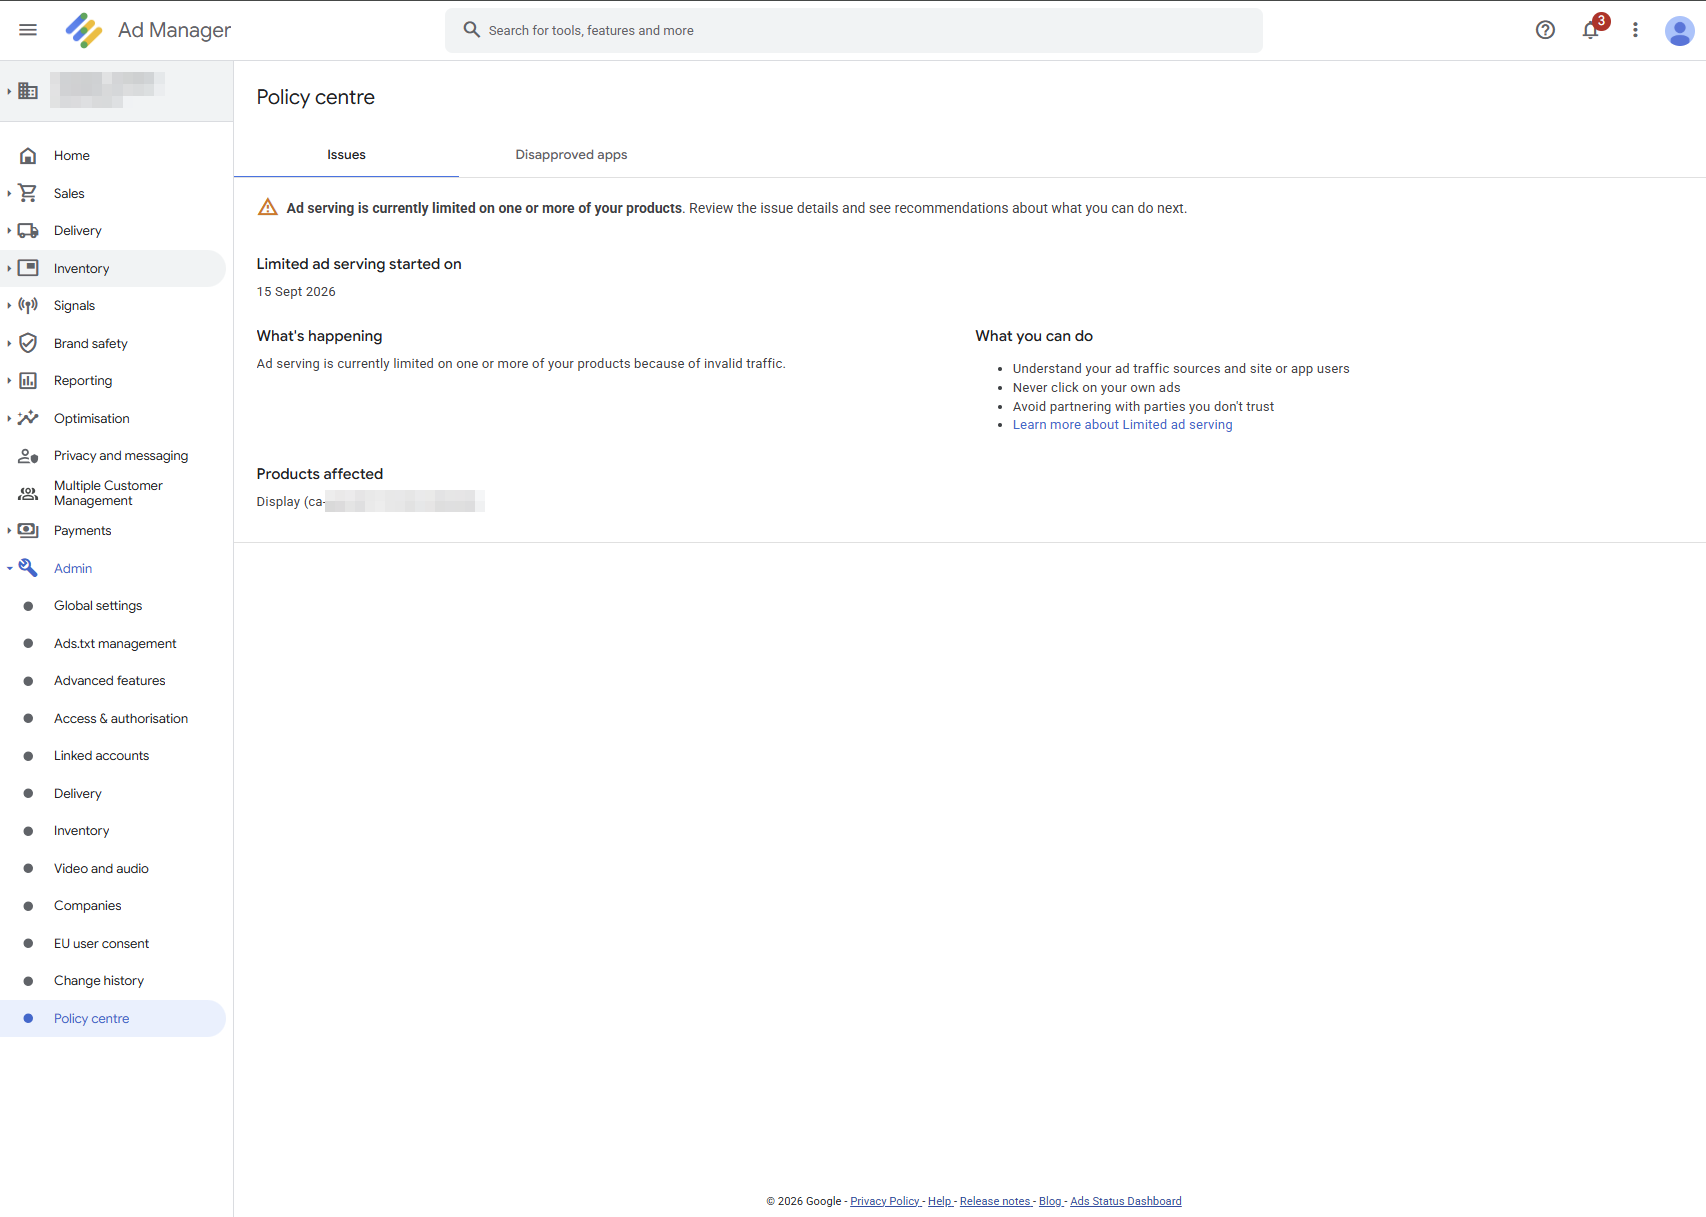
Task: Click the Delivery truck icon
Action: 28,231
